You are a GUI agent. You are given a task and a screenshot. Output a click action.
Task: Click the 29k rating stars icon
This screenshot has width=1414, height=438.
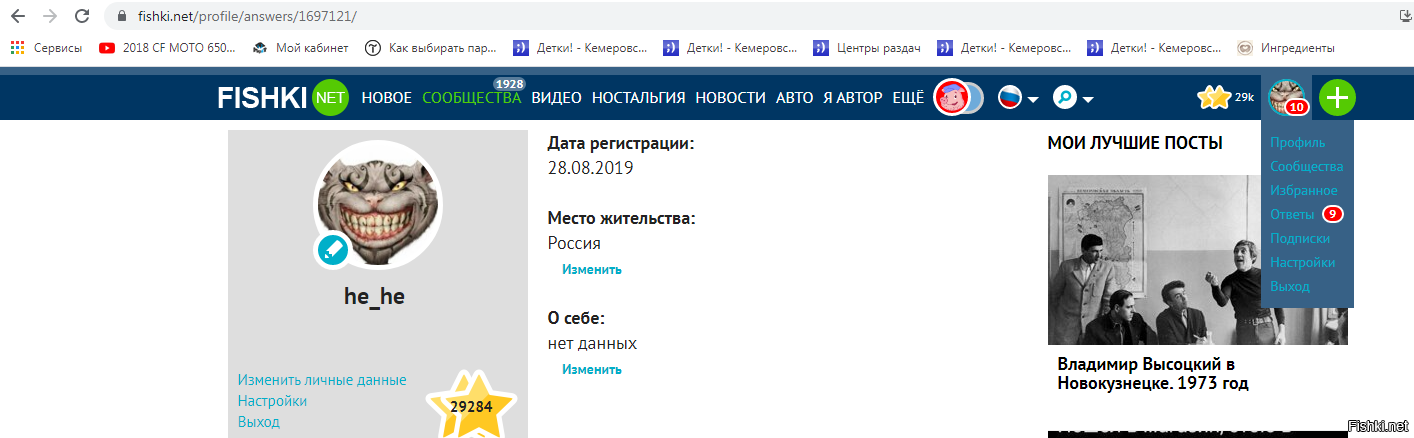[x=1214, y=97]
